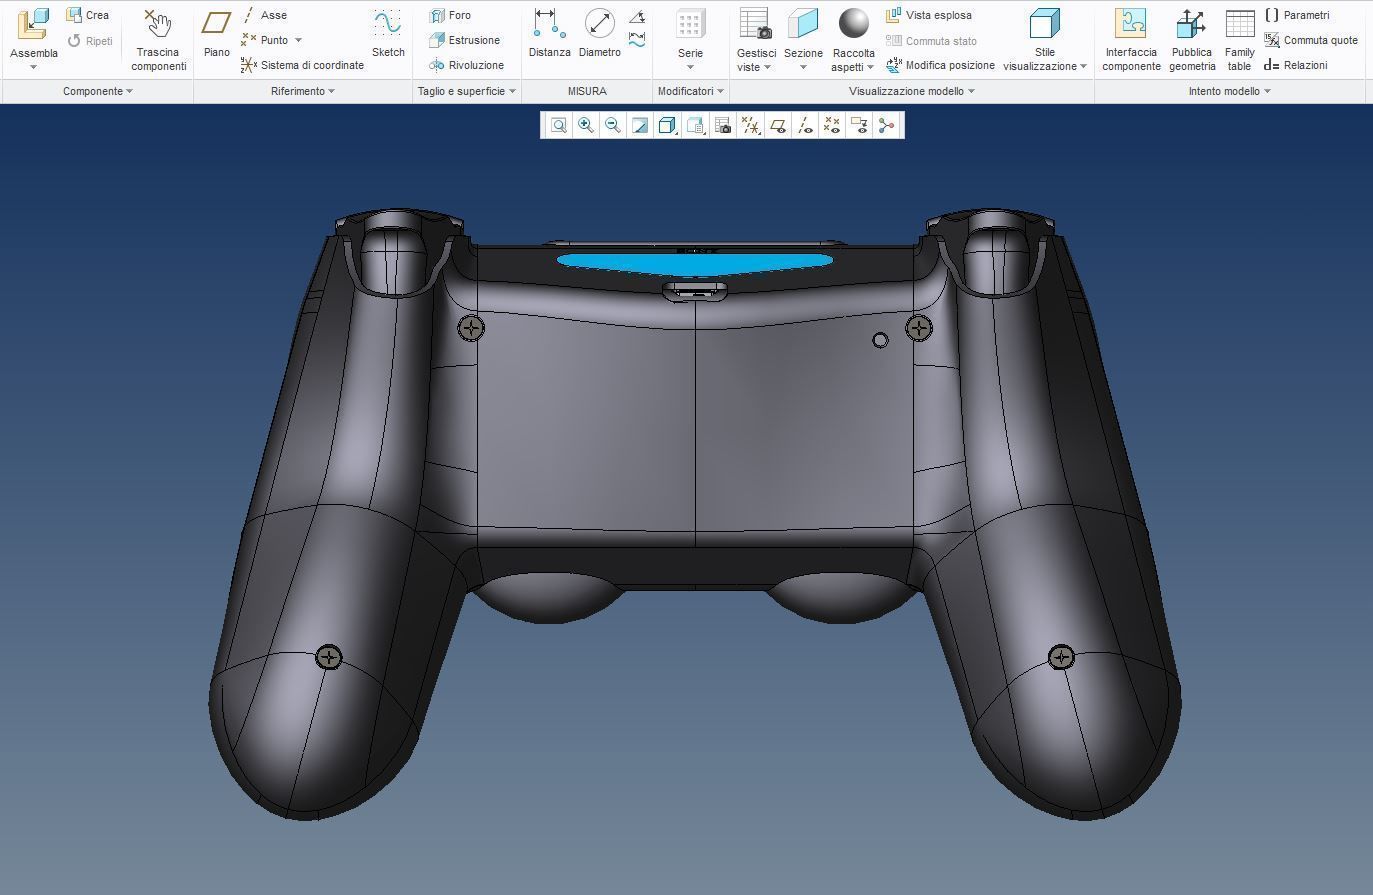Toggle datum point display
This screenshot has height=895, width=1373.
coord(832,125)
